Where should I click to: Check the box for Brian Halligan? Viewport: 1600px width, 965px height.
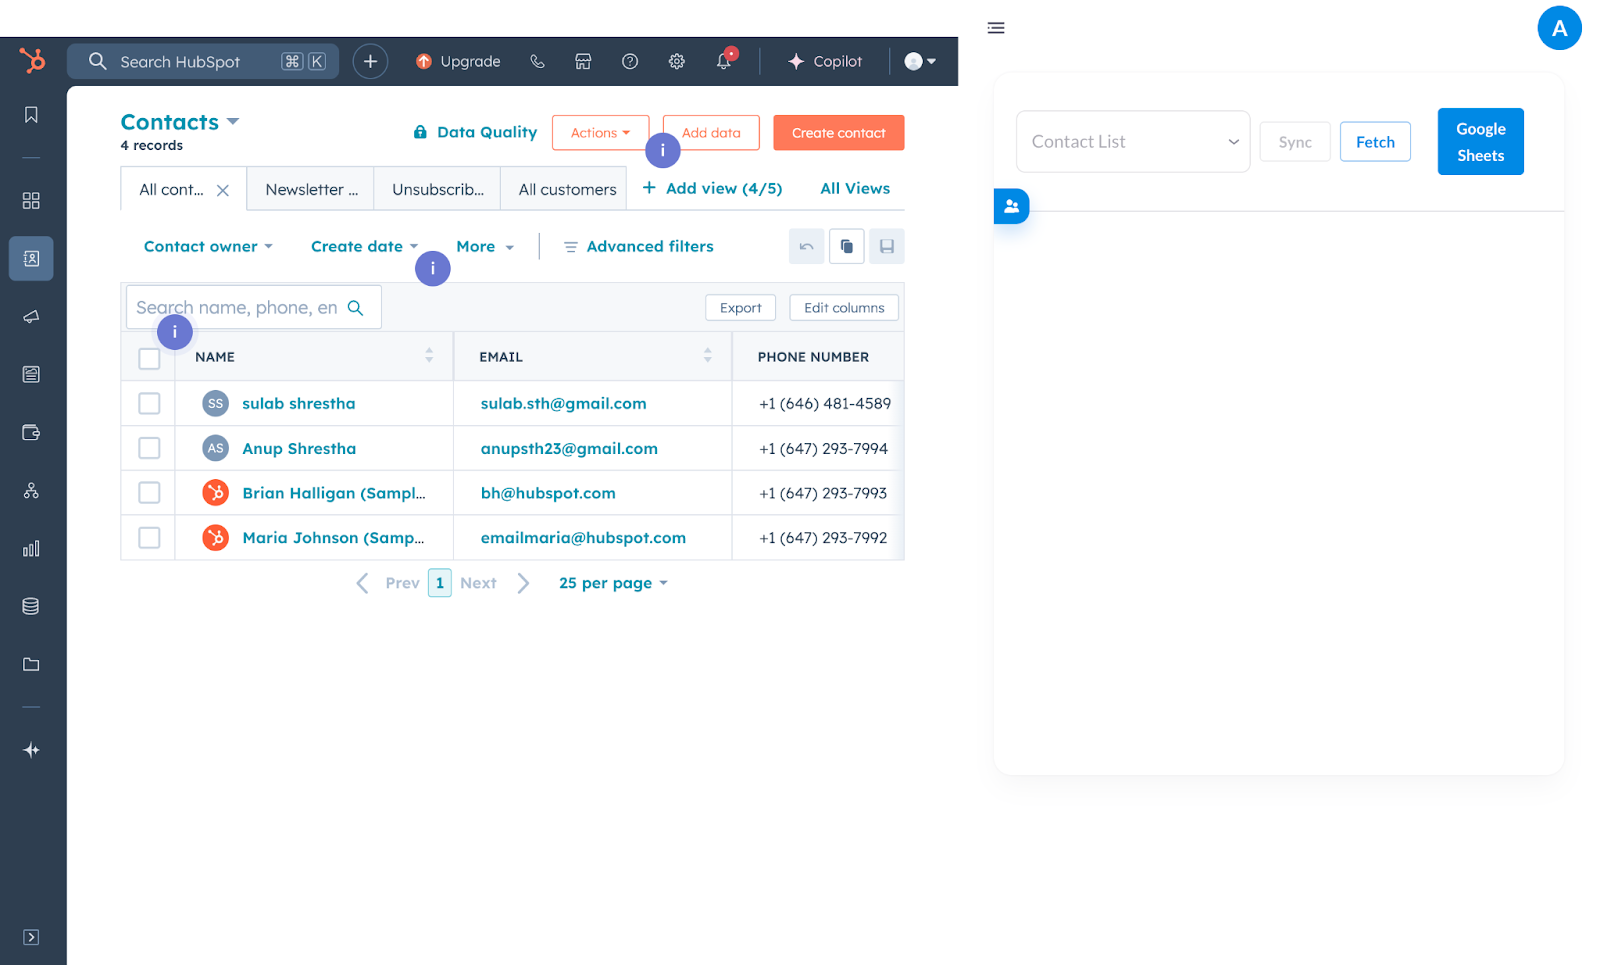149,493
